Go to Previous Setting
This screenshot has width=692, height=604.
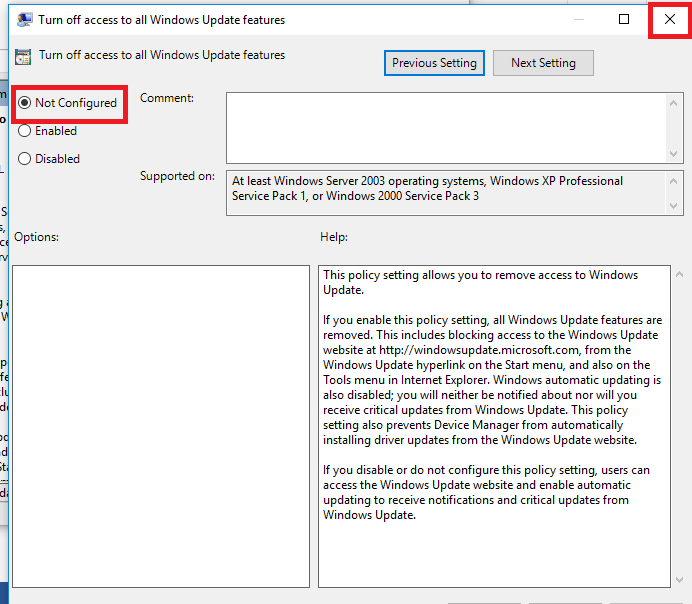pyautogui.click(x=434, y=63)
